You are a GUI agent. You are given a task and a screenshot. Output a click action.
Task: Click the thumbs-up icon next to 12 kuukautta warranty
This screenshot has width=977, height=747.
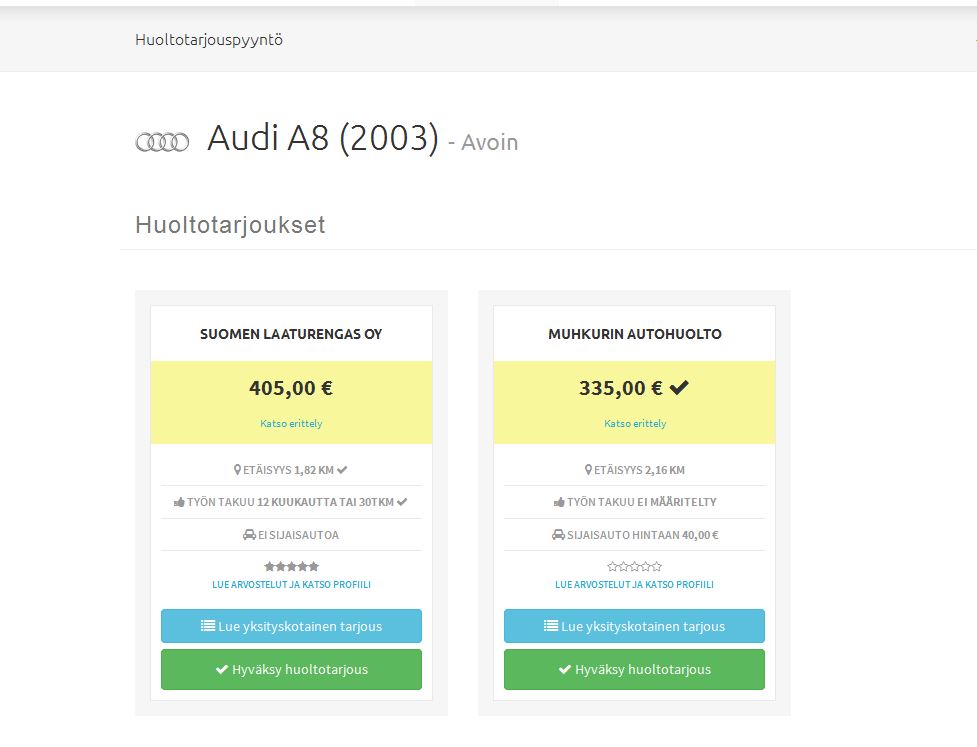tap(179, 502)
